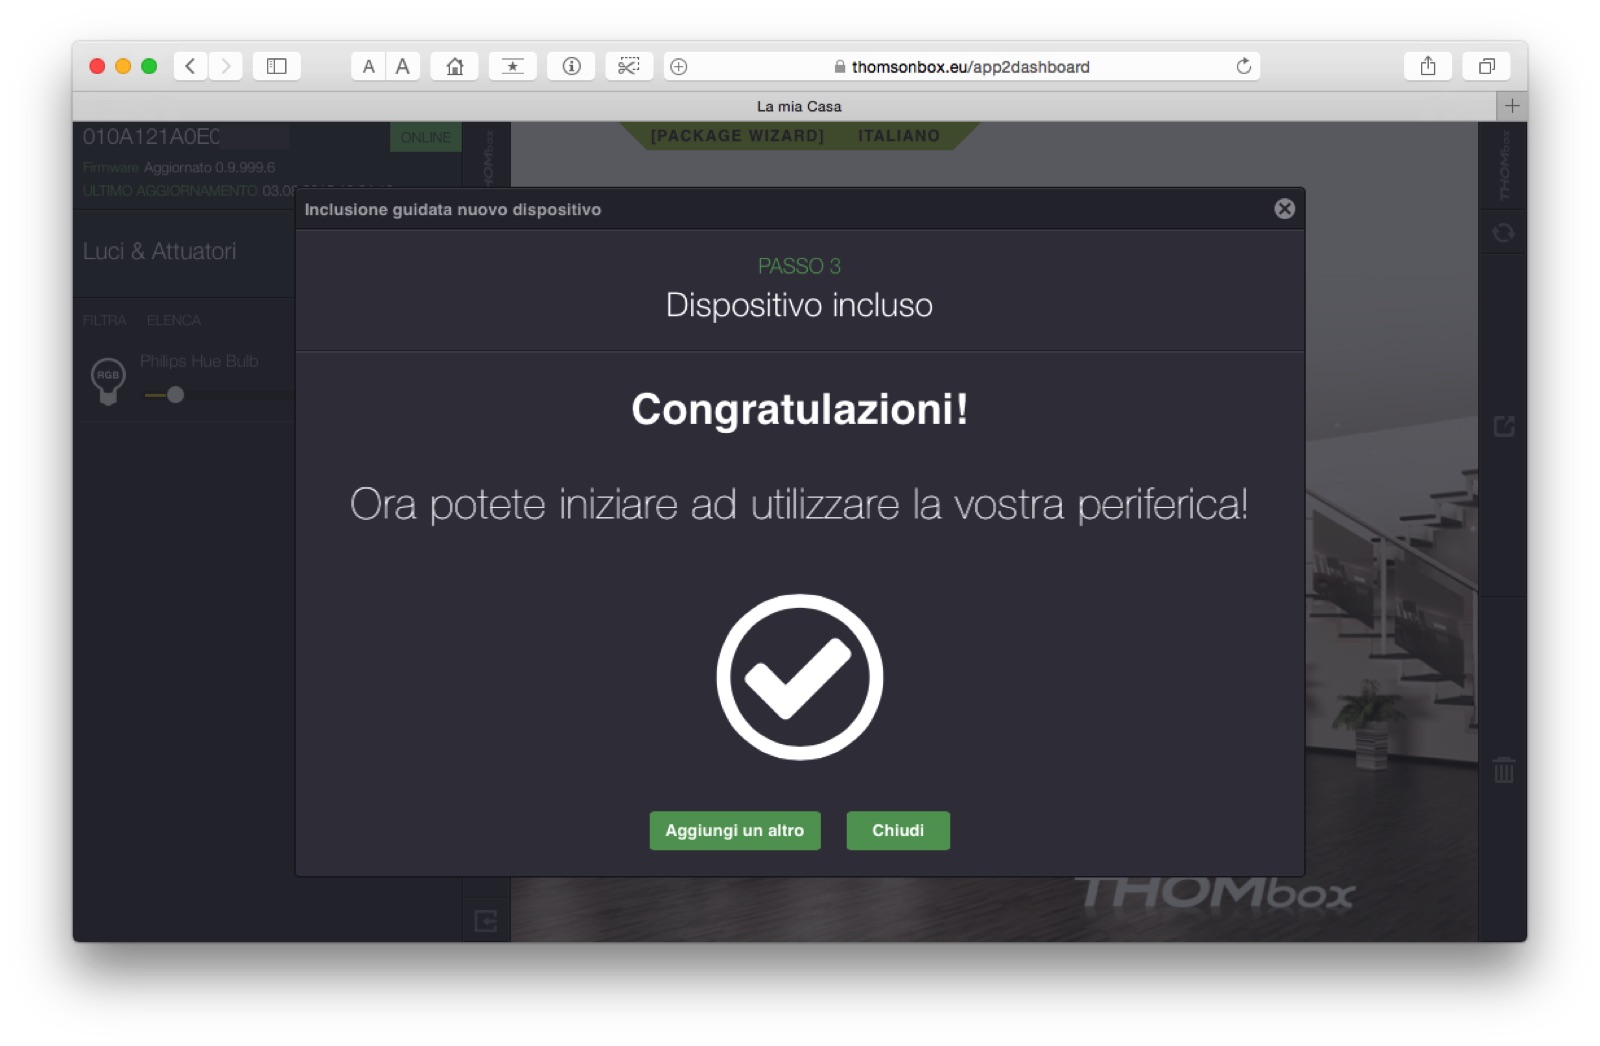1600x1046 pixels.
Task: Increase text size with large A
Action: [x=403, y=66]
